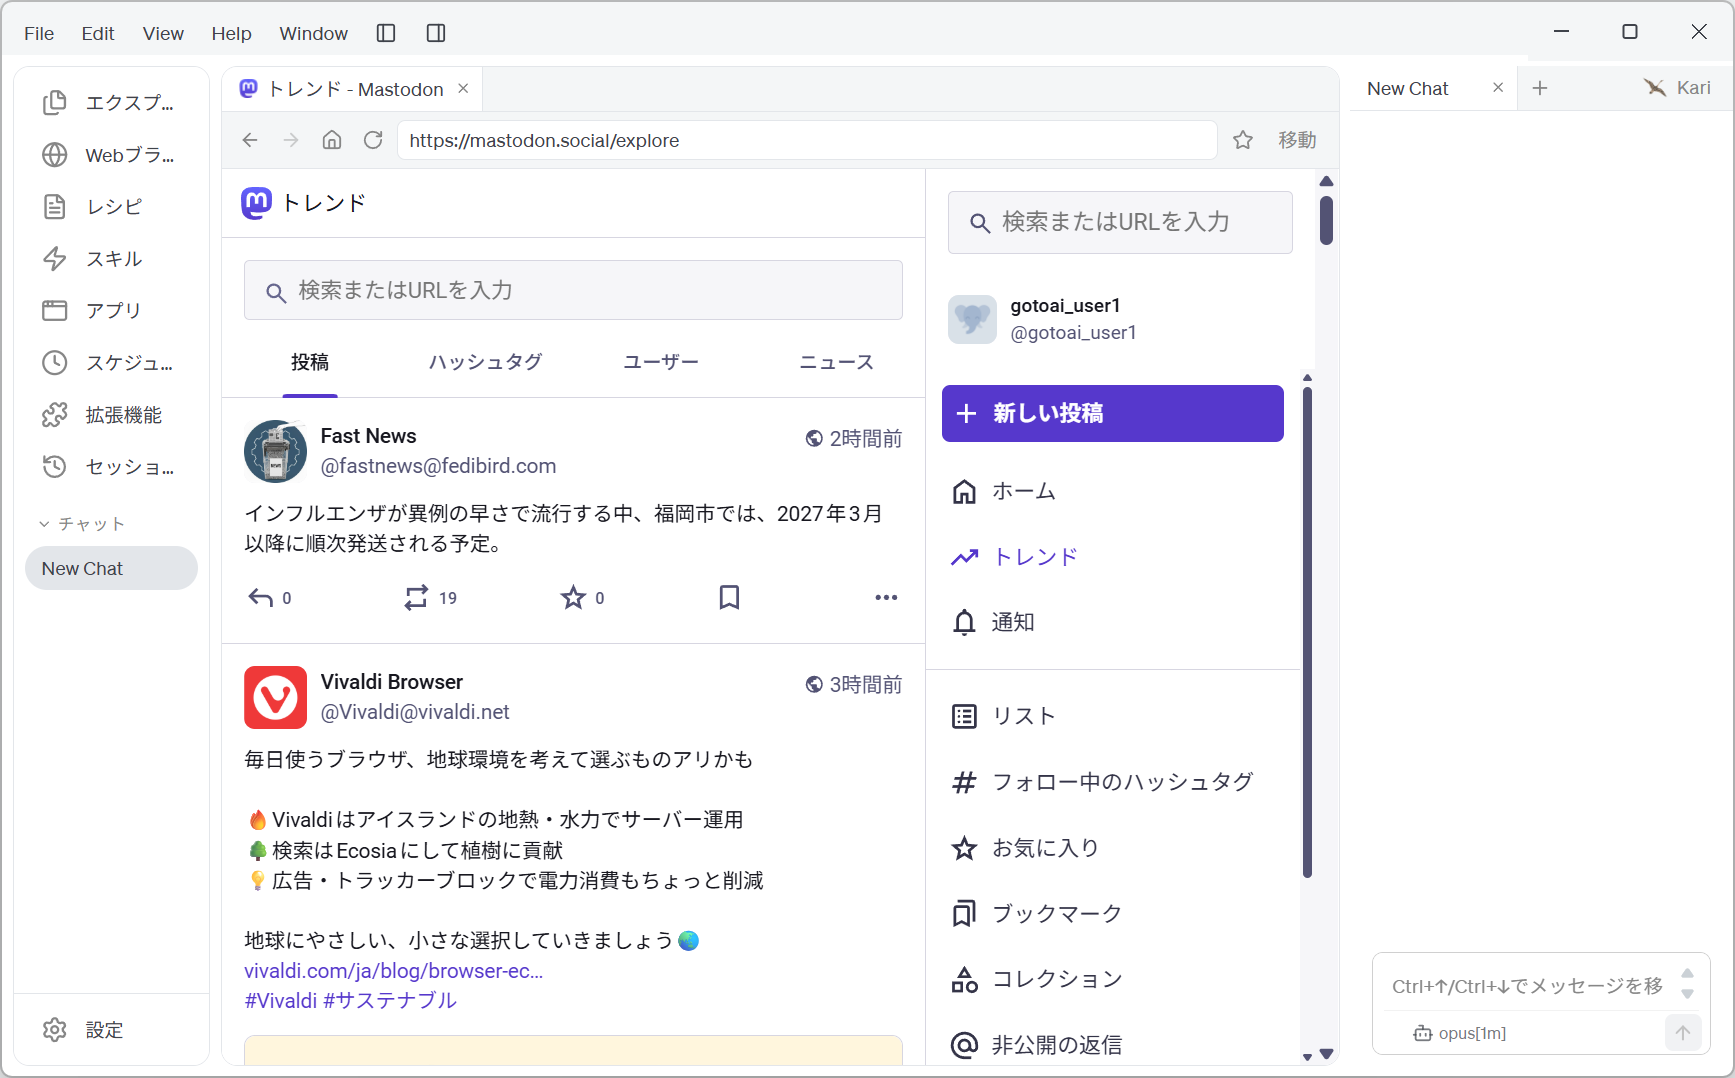
Task: Open the セッショ... sessions sidebar item
Action: pos(111,467)
